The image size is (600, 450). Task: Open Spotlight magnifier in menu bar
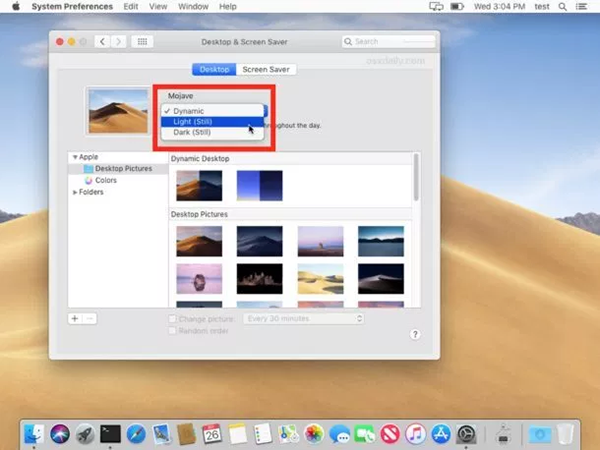coord(562,7)
